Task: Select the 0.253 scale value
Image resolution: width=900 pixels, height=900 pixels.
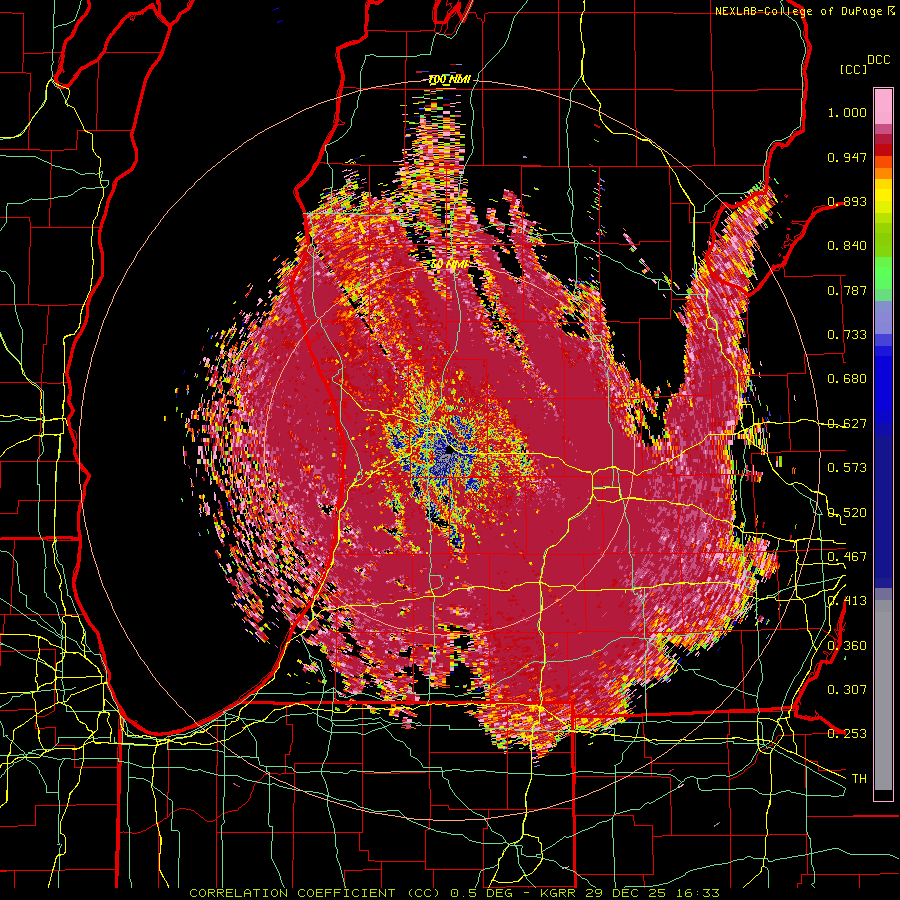Action: (x=847, y=734)
